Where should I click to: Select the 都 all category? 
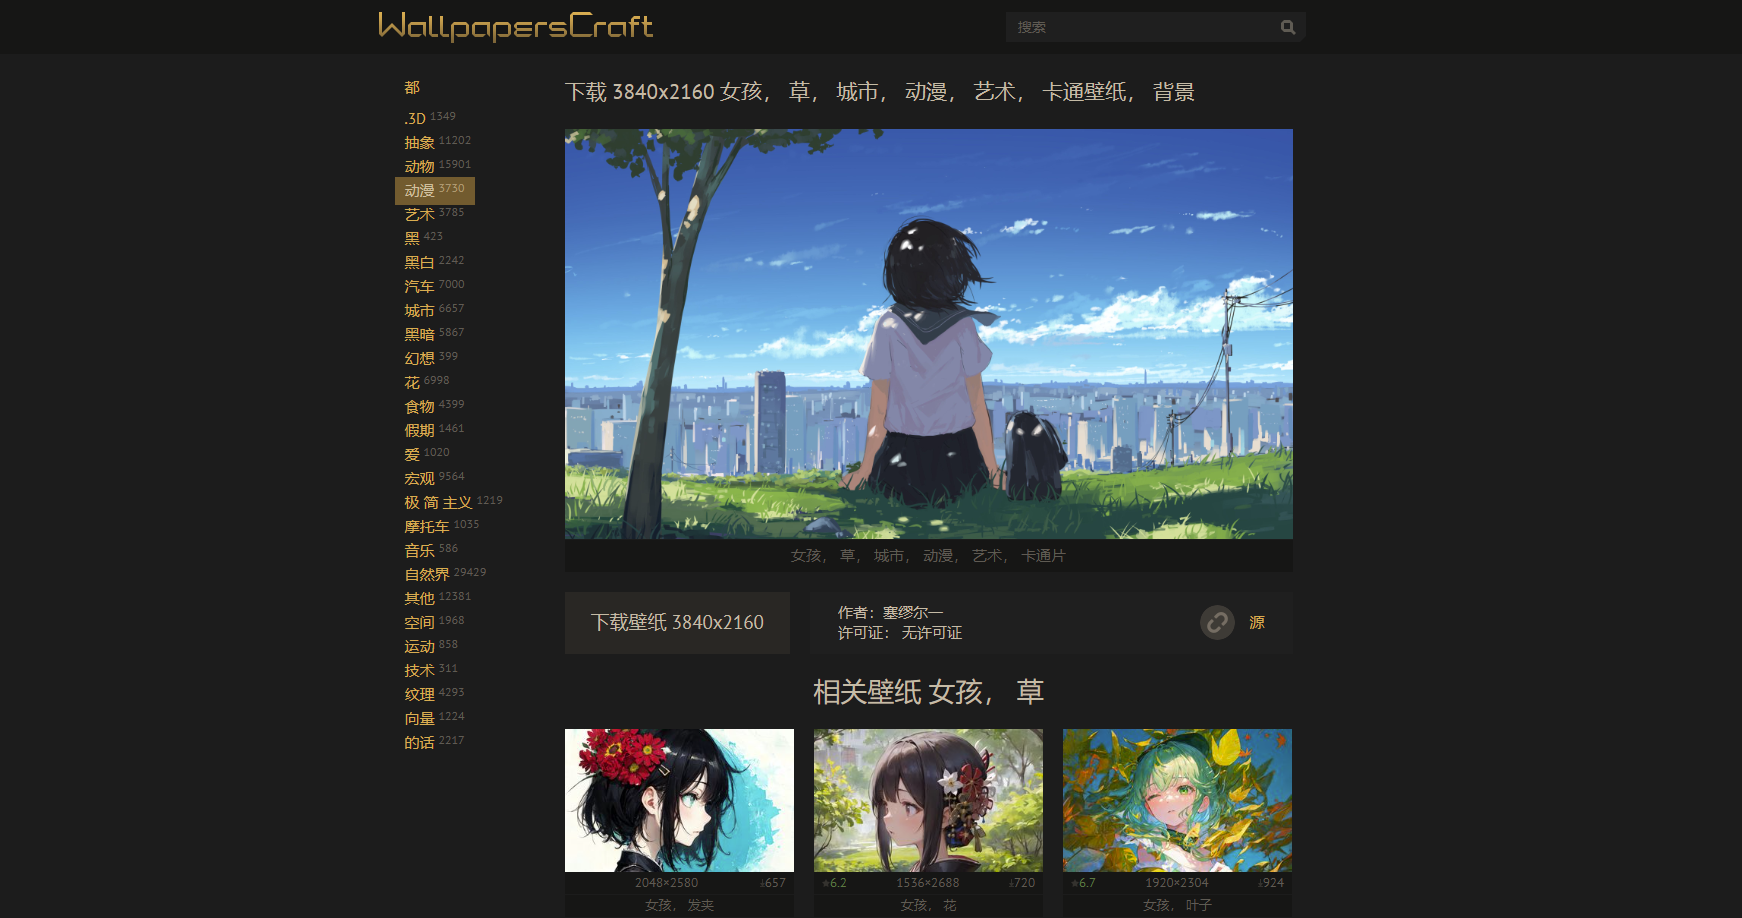tap(412, 88)
